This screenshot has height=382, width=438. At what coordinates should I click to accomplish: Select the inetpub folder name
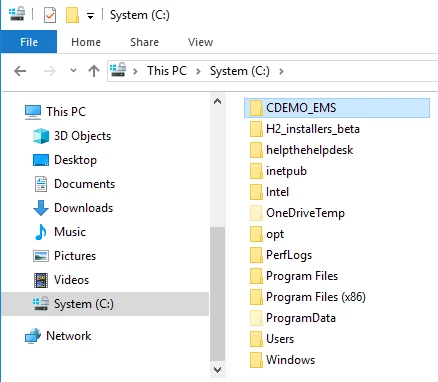(286, 171)
